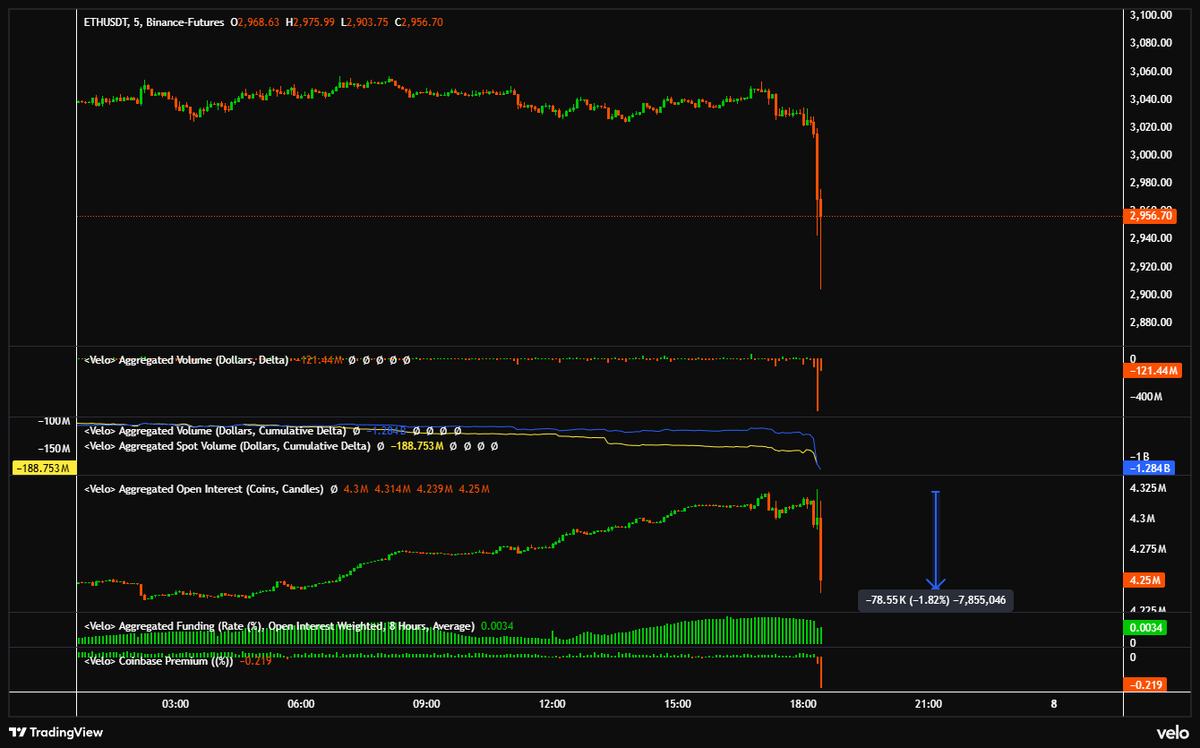The height and width of the screenshot is (748, 1200).
Task: Open Aggregated Open Interest legend
Action: coord(204,490)
